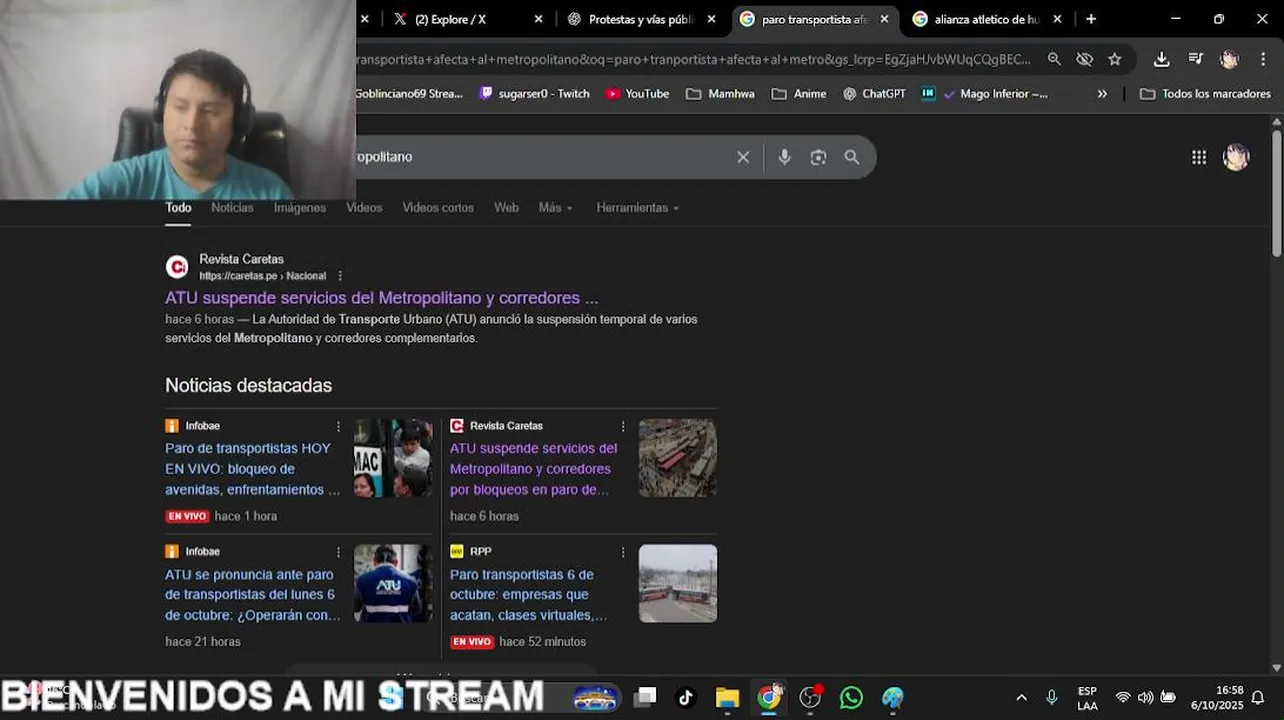Screen dimensions: 1284x720
Task: Open the Google account avatar on the page
Action: pos(1237,157)
